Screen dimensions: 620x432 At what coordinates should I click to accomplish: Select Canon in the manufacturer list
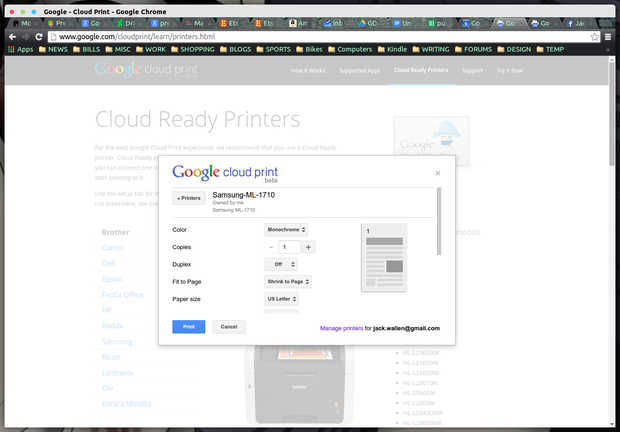tap(112, 248)
